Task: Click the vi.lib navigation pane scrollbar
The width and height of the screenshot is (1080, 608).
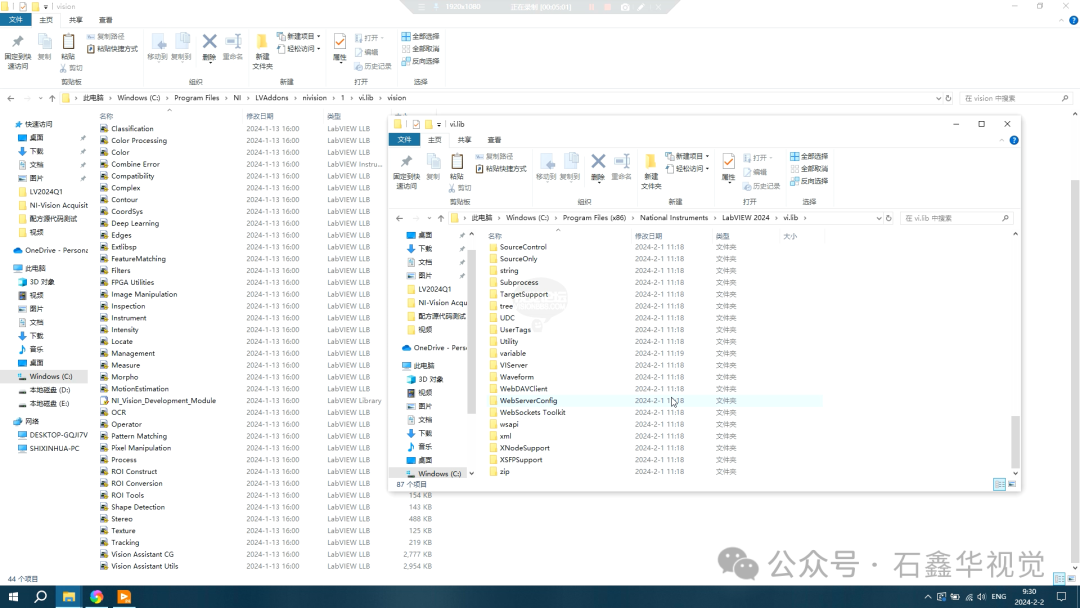Action: pyautogui.click(x=472, y=331)
